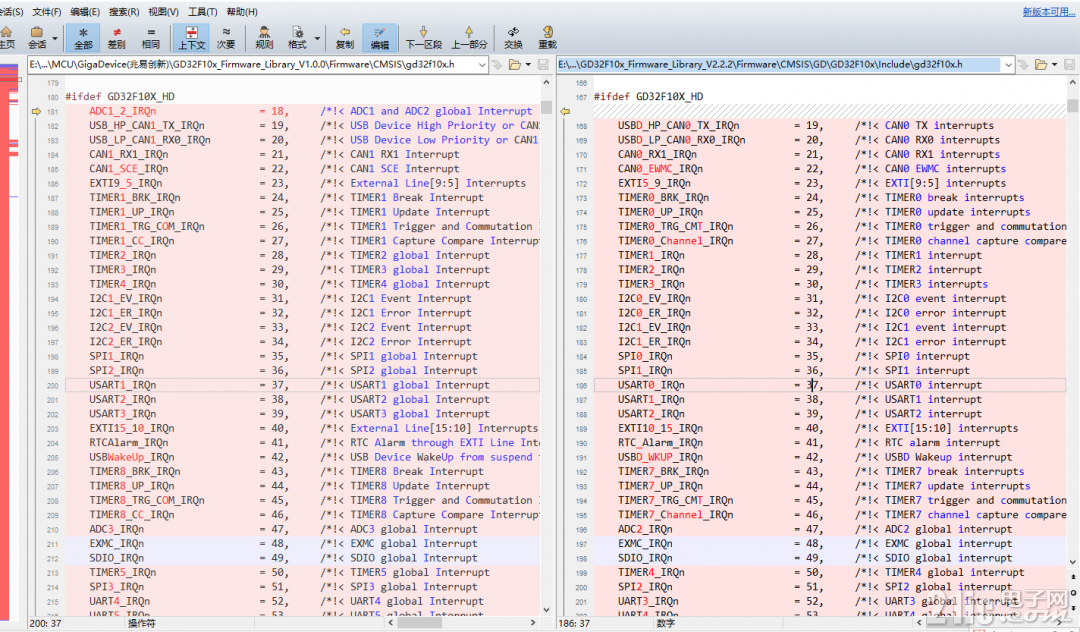
Task: Click the yellow copy-left arrow in right gutter
Action: (x=565, y=111)
